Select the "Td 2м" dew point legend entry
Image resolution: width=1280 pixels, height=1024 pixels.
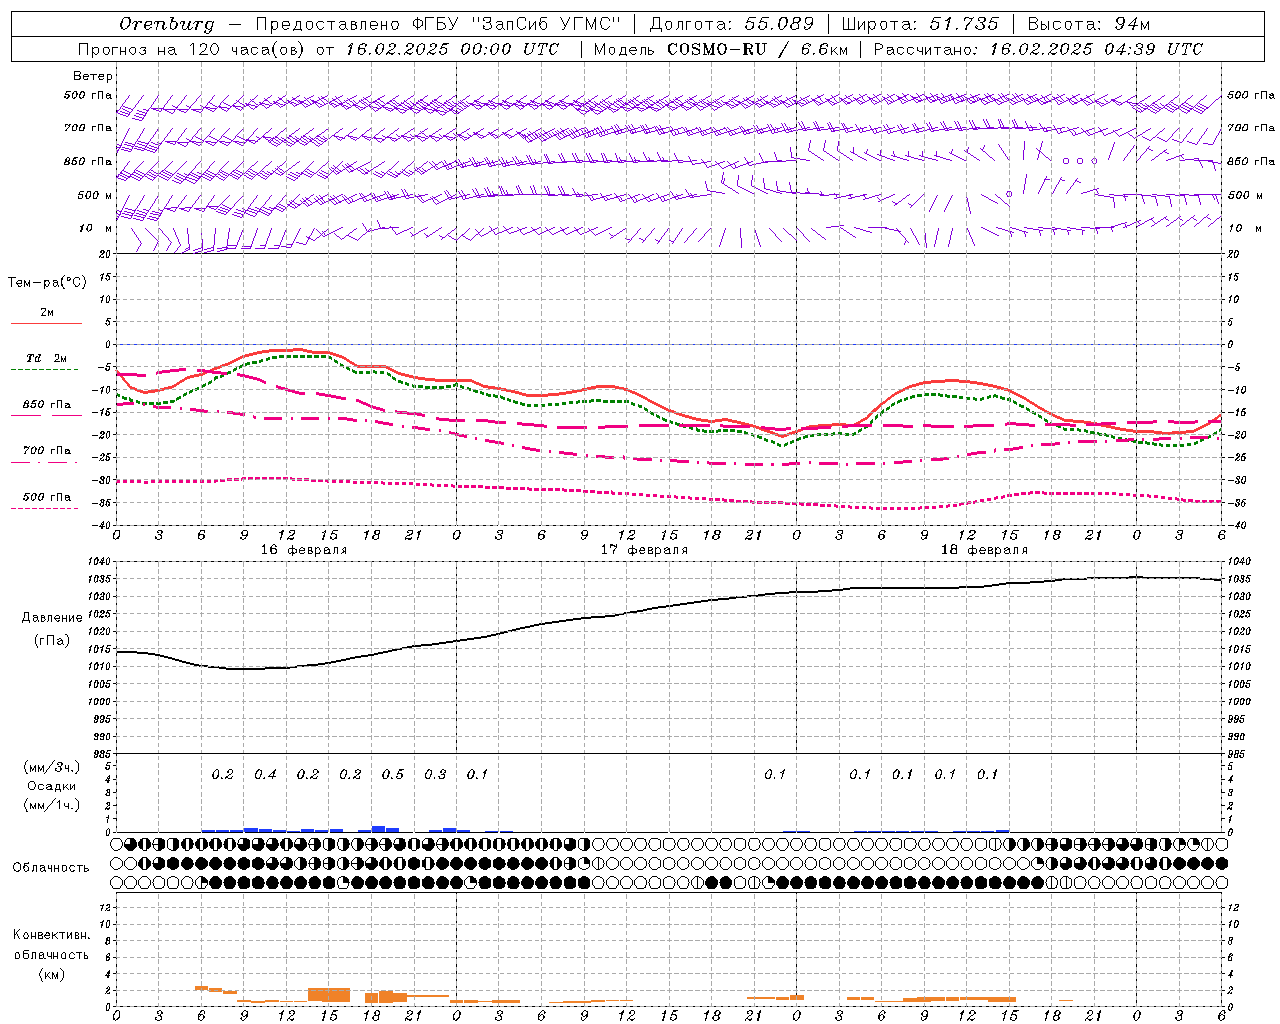[x=46, y=358]
